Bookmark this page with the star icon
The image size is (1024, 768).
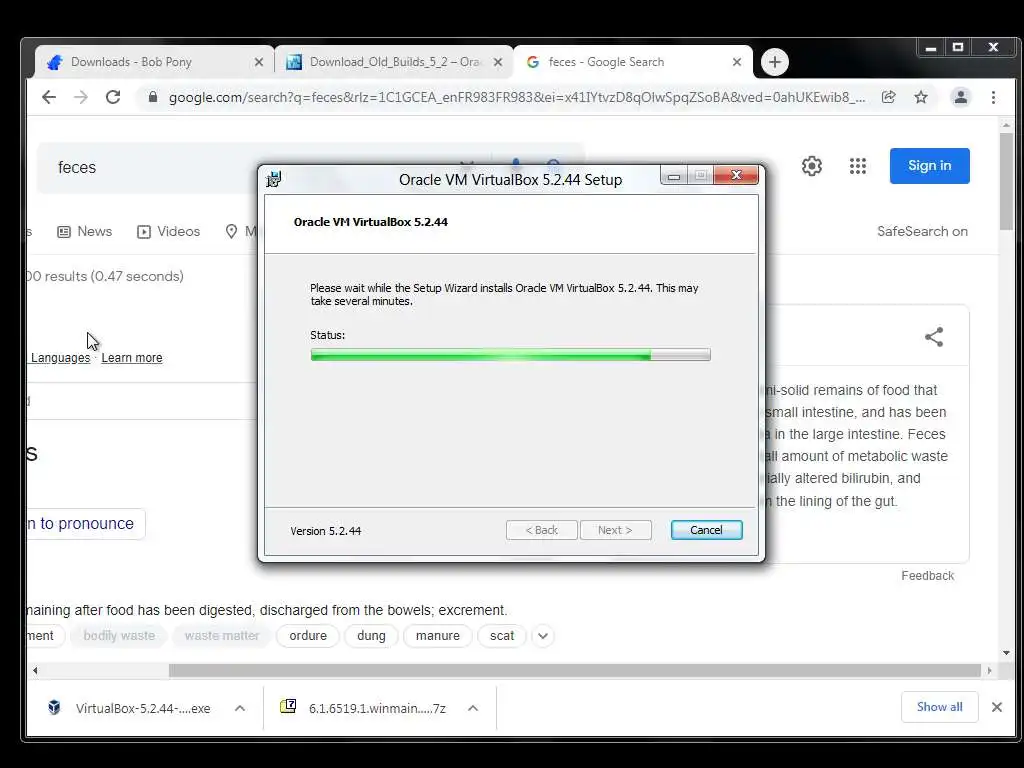tap(921, 97)
